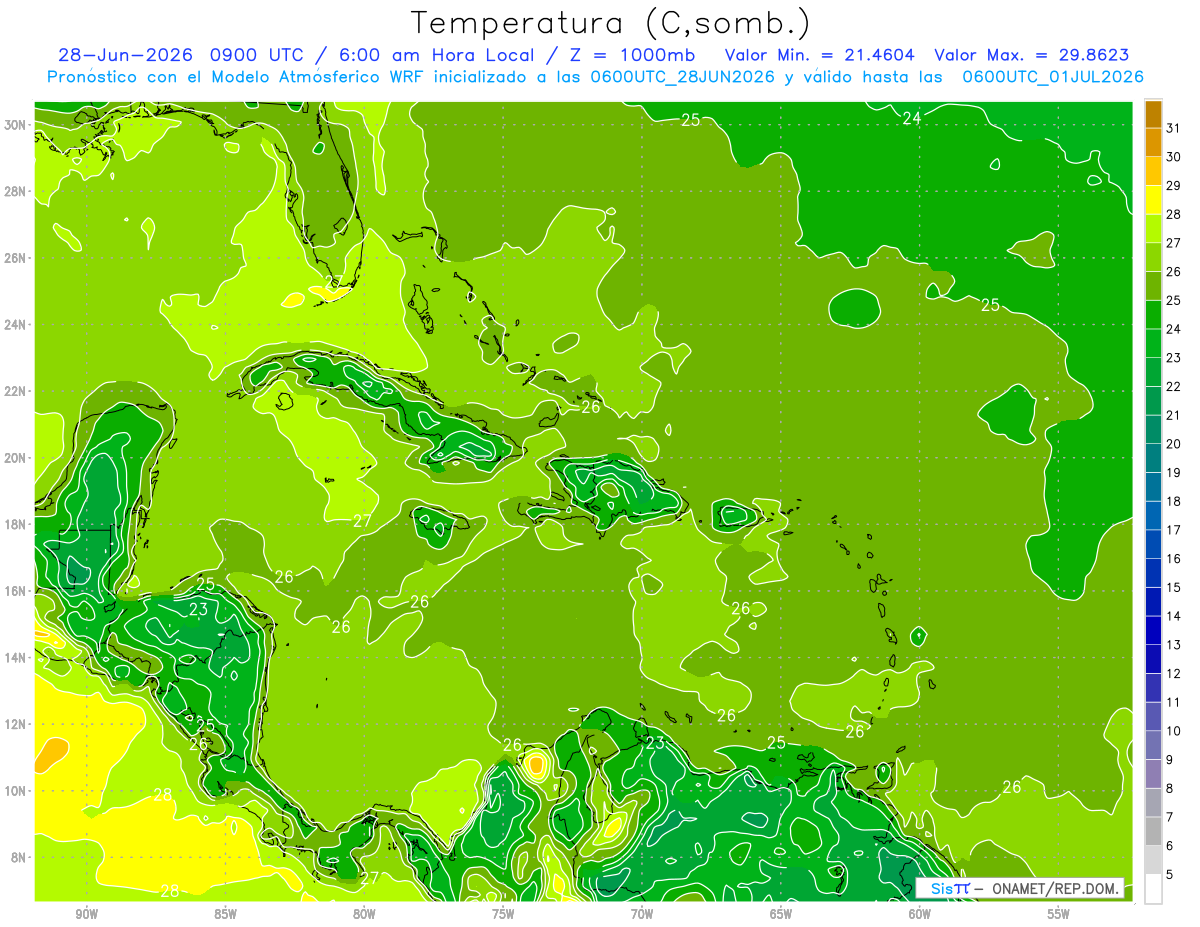Click the 80W longitude axis label
Image resolution: width=1200 pixels, height=927 pixels.
point(364,914)
